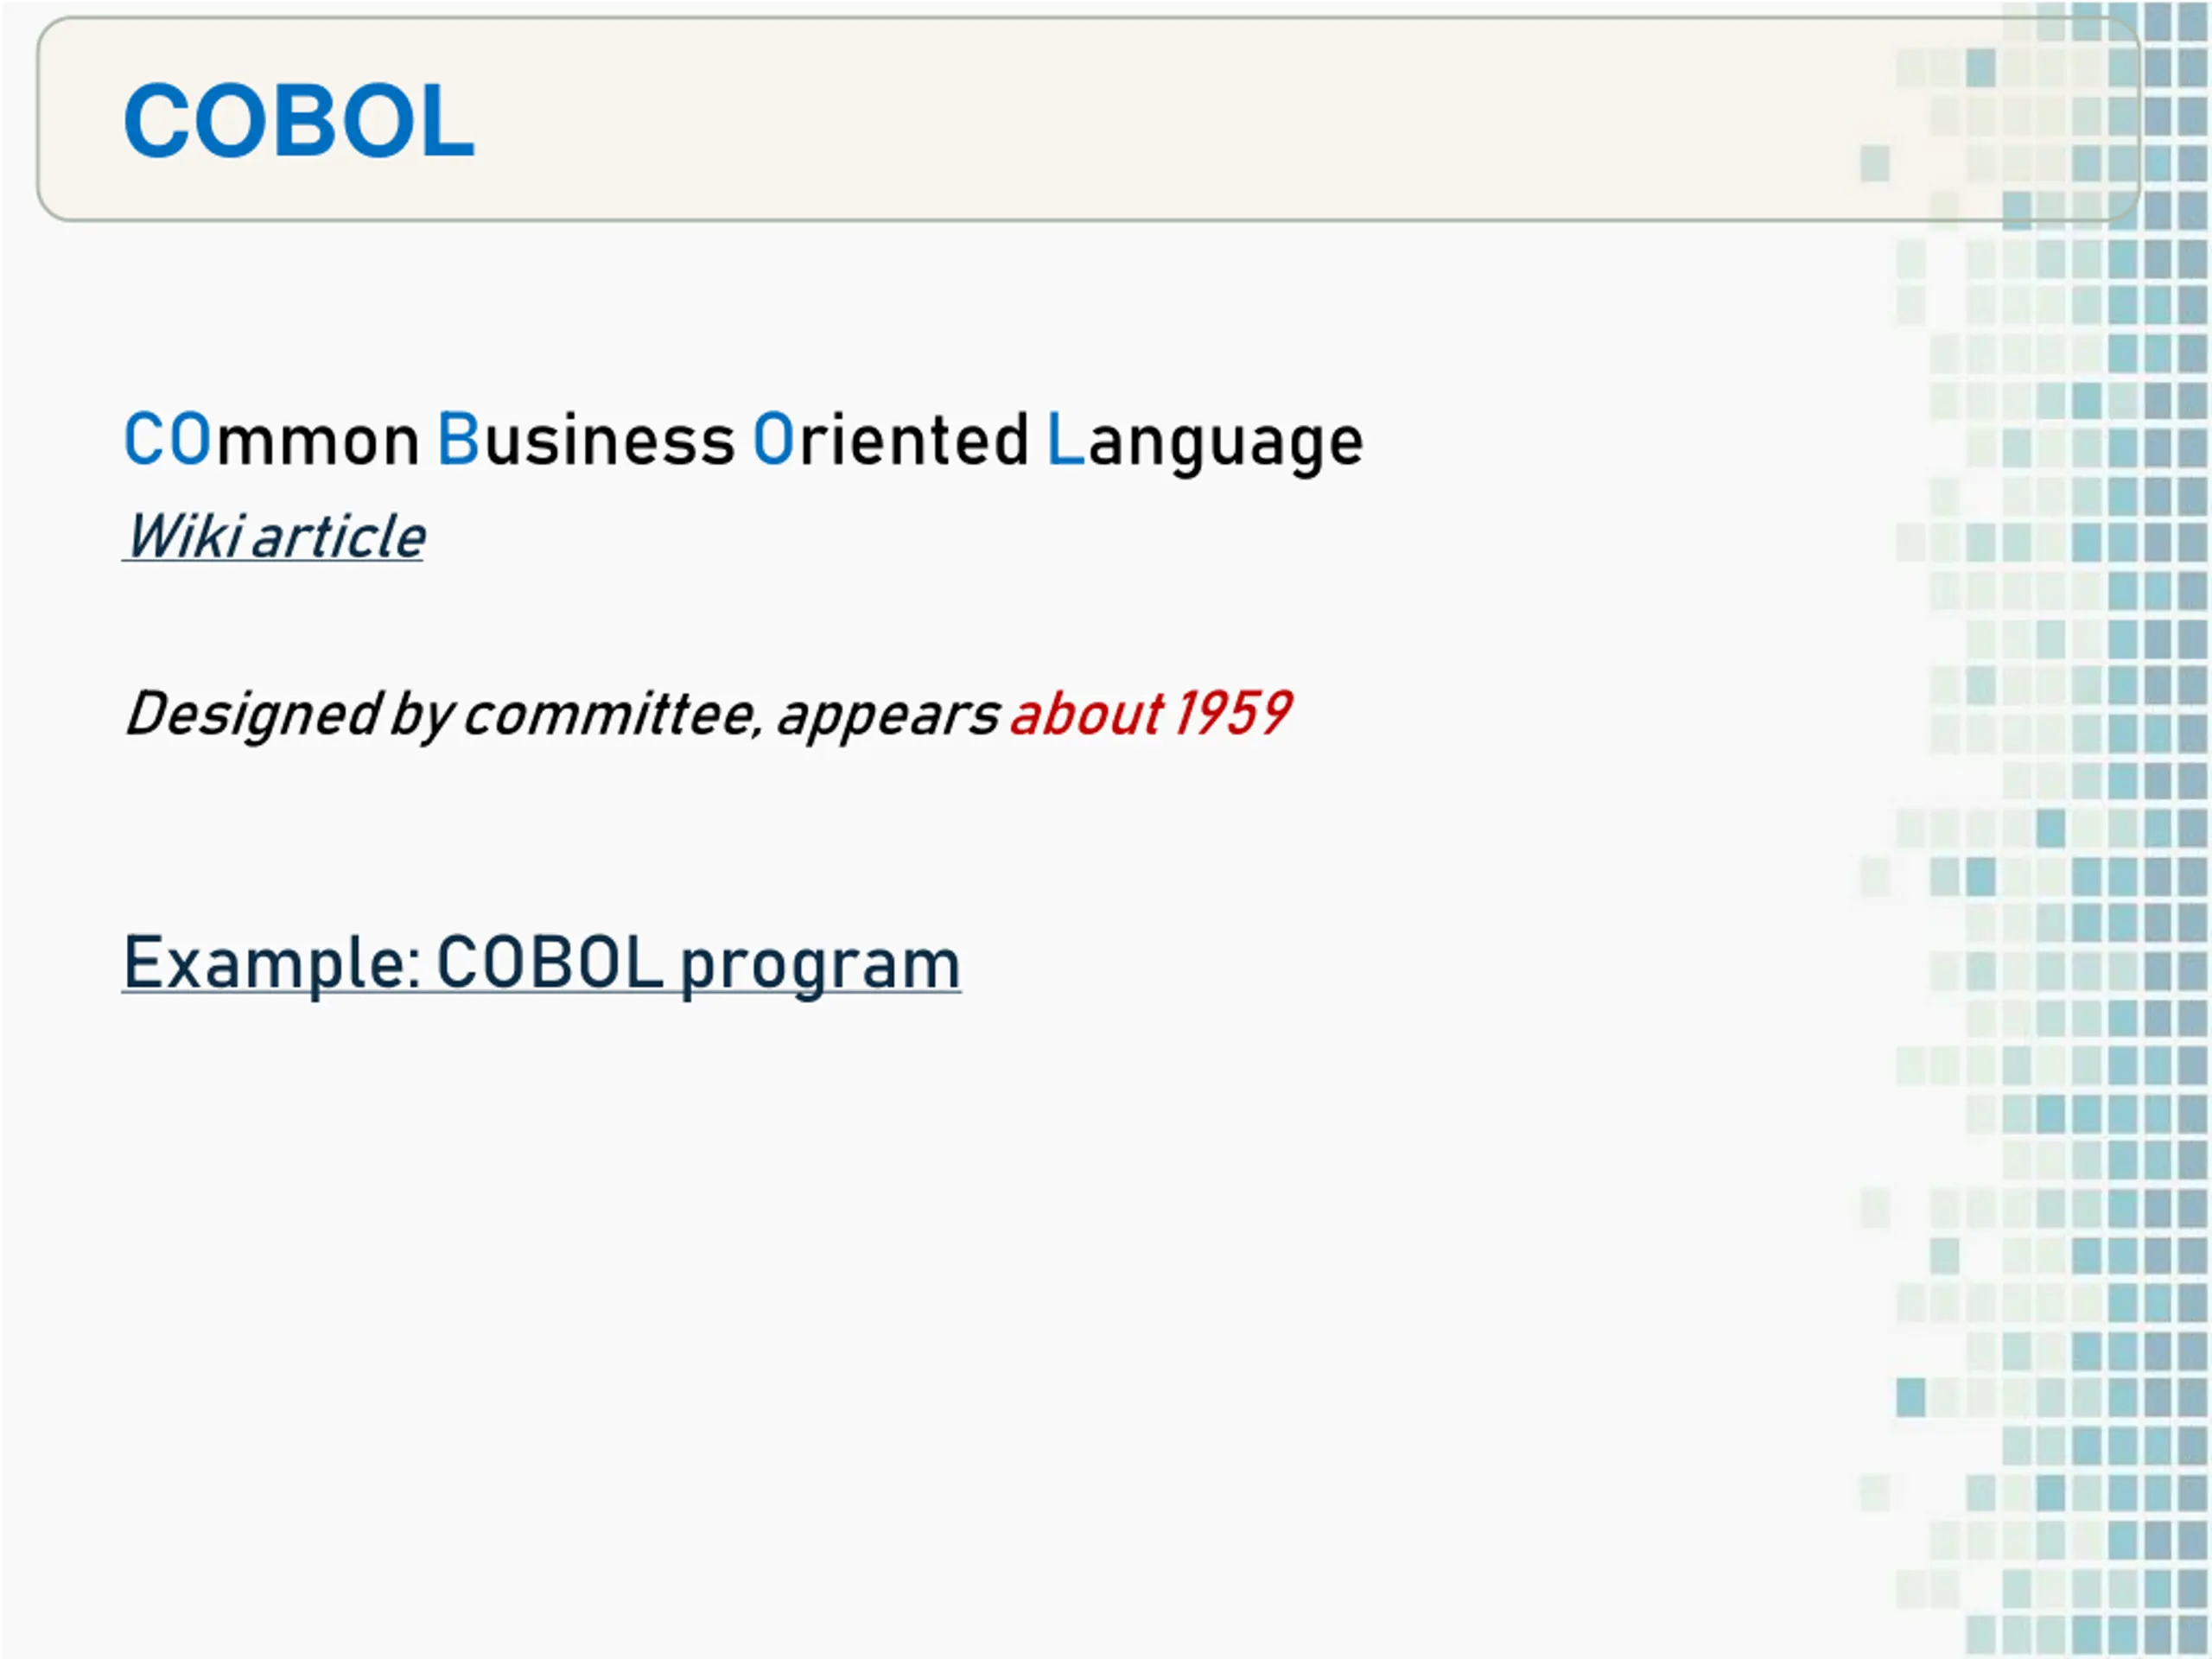The height and width of the screenshot is (1659, 2212).
Task: Click the blue letter O of Oriented
Action: pyautogui.click(x=773, y=439)
